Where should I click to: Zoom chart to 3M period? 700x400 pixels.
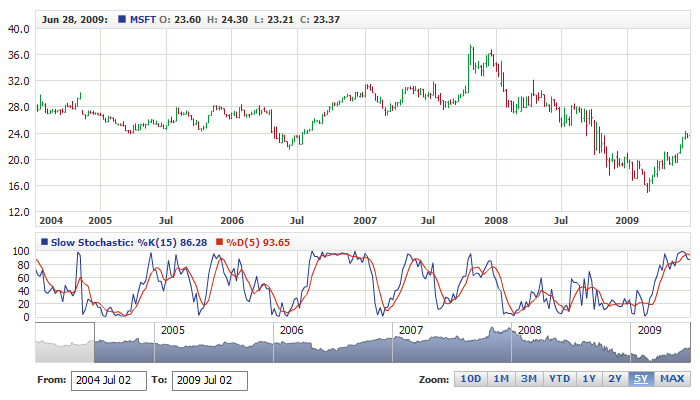click(530, 379)
